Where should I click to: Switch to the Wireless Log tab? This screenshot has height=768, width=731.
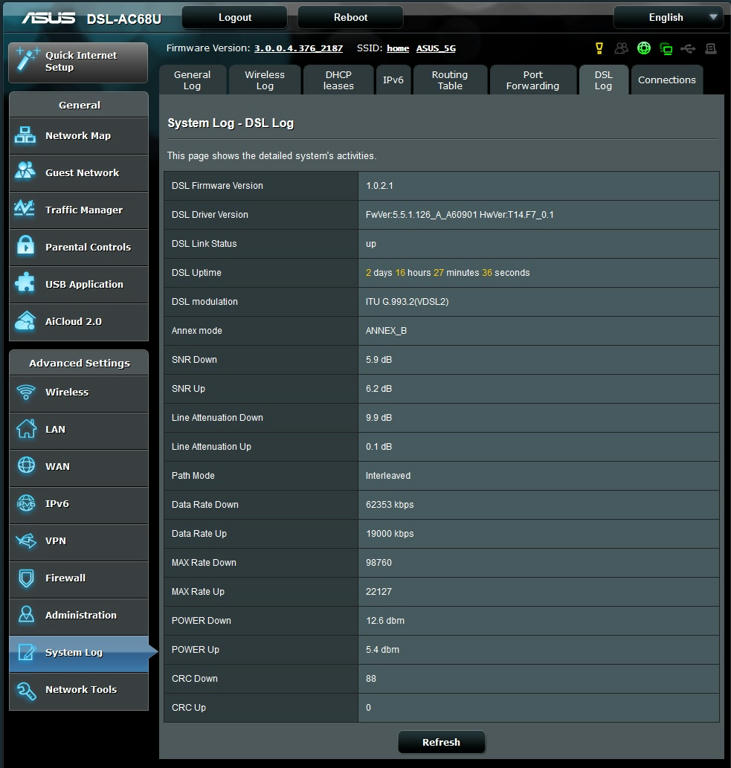(x=265, y=80)
